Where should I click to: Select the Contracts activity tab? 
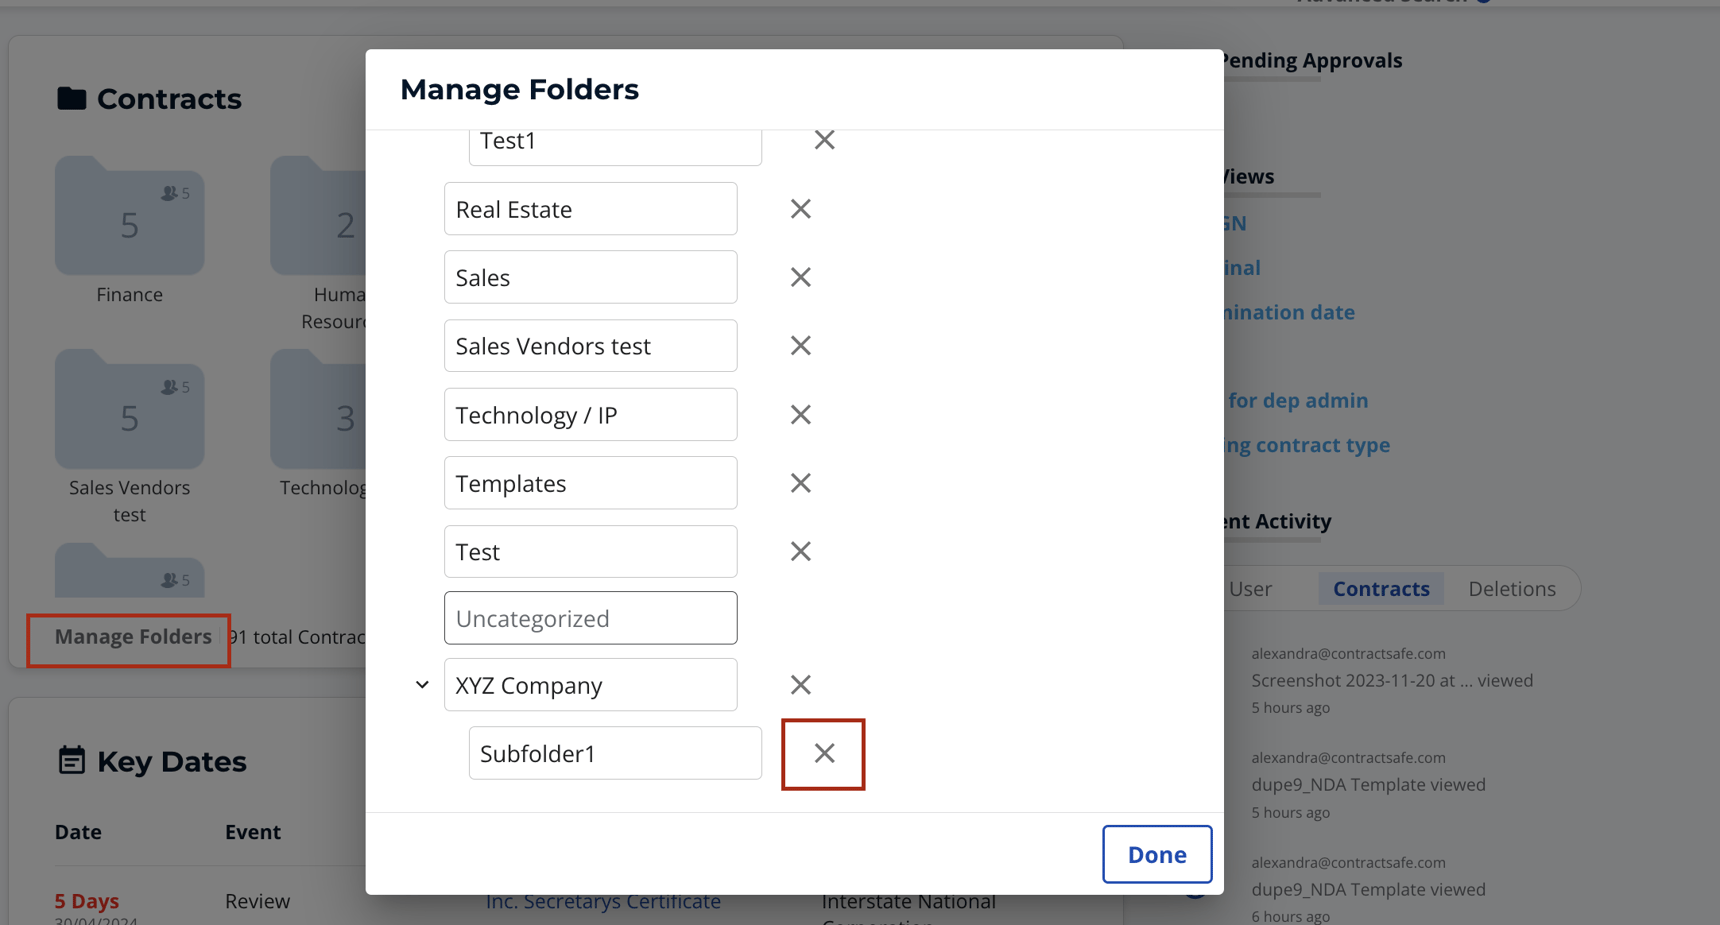1381,588
